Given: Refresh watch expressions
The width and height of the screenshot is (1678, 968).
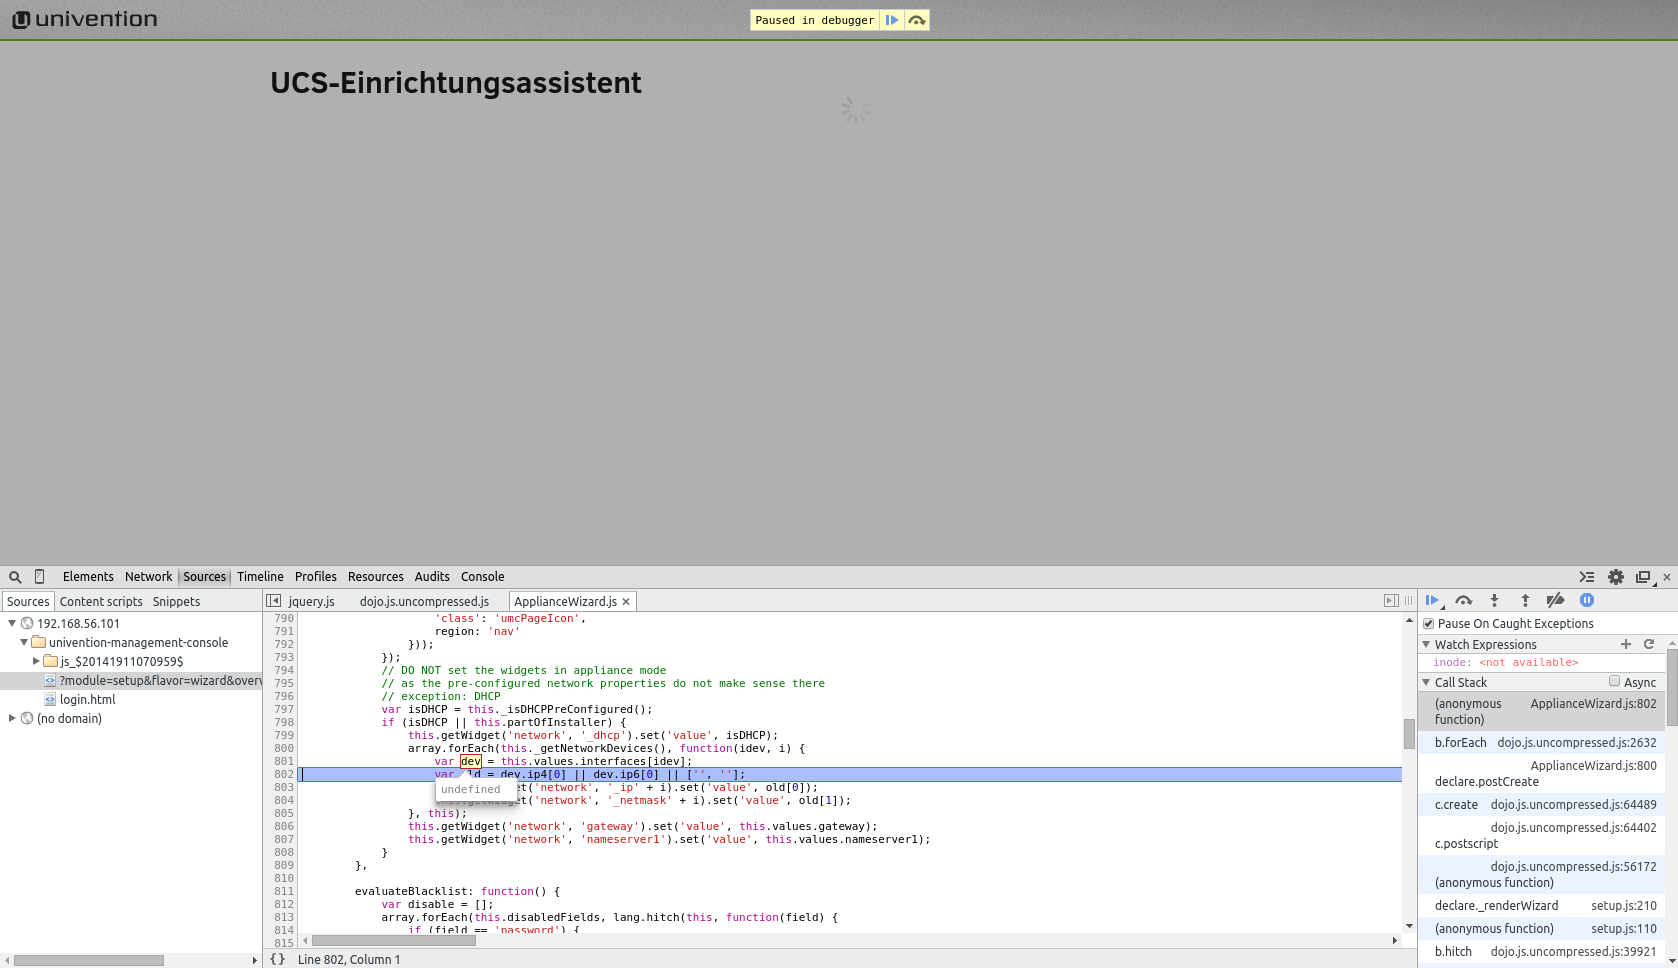Looking at the screenshot, I should [x=1649, y=644].
